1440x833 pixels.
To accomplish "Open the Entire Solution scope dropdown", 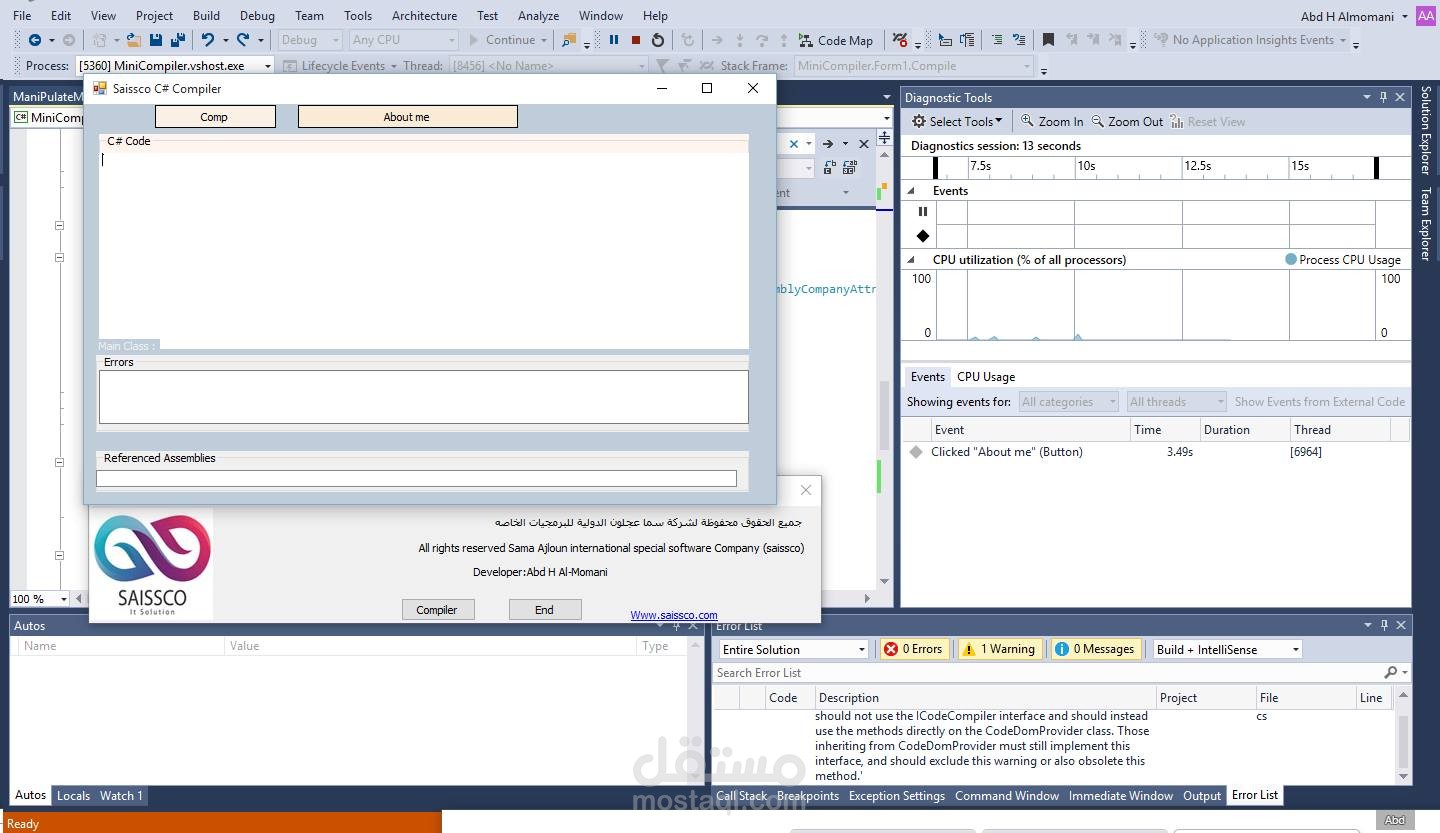I will [792, 648].
